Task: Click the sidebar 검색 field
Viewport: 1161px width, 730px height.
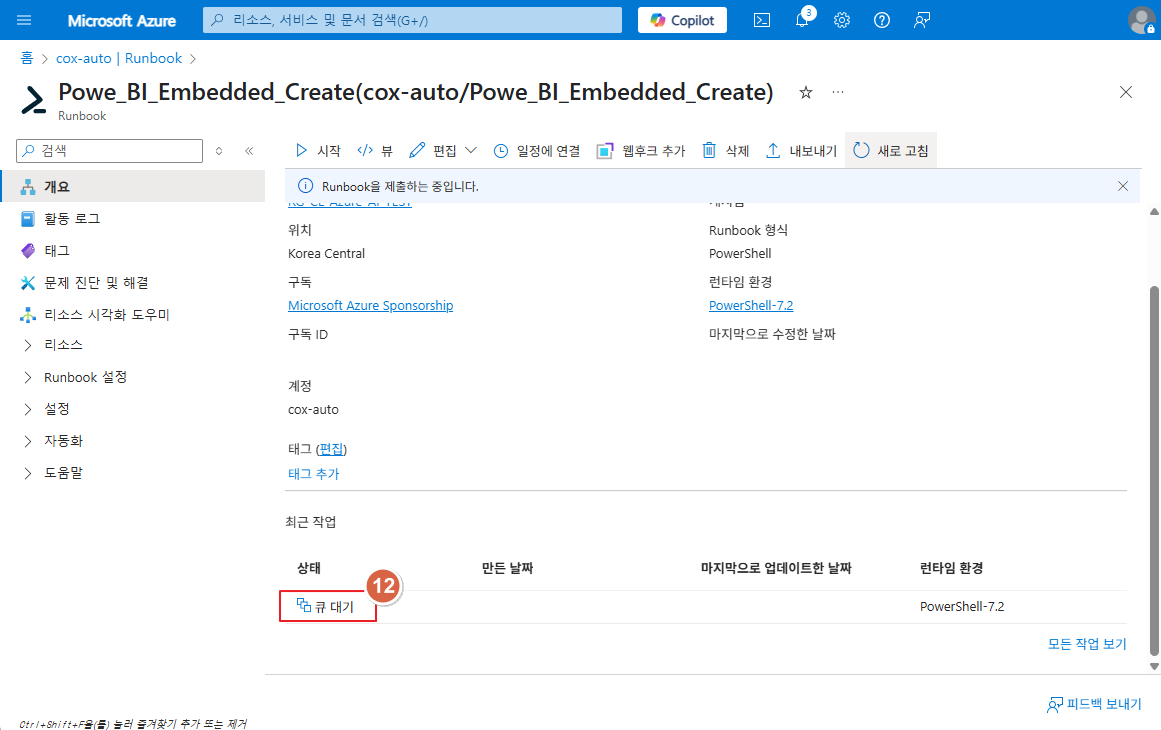Action: (110, 151)
